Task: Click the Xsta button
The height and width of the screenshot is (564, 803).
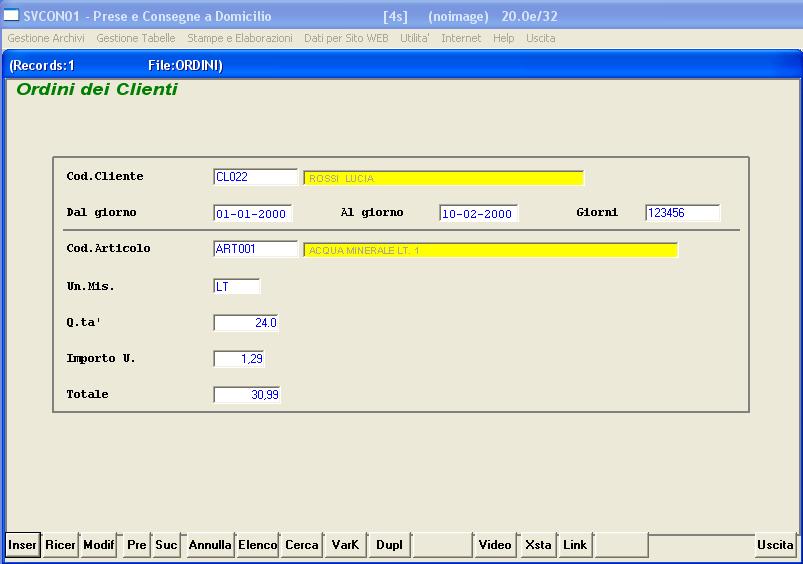Action: point(538,545)
